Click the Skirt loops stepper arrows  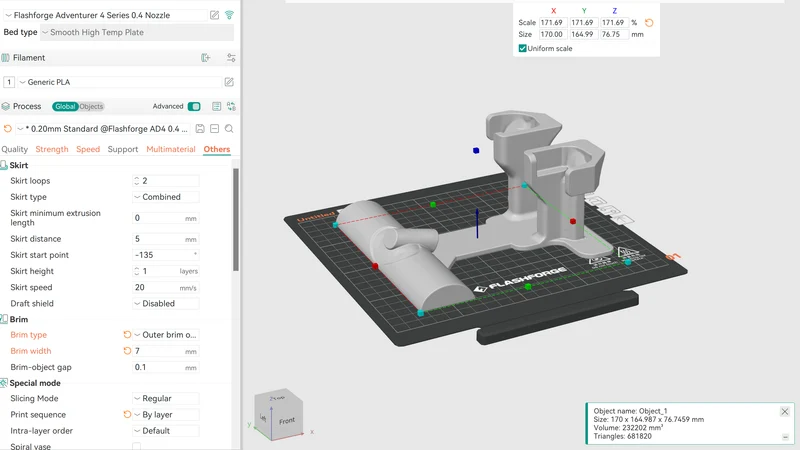[x=136, y=181]
